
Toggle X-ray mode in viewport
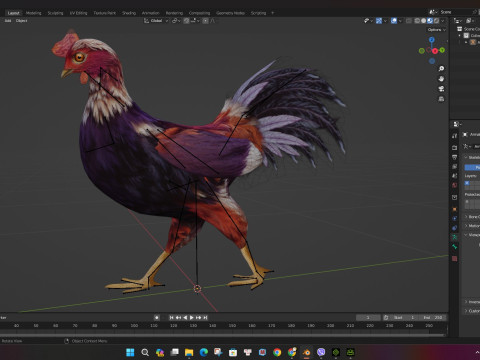pyautogui.click(x=408, y=21)
